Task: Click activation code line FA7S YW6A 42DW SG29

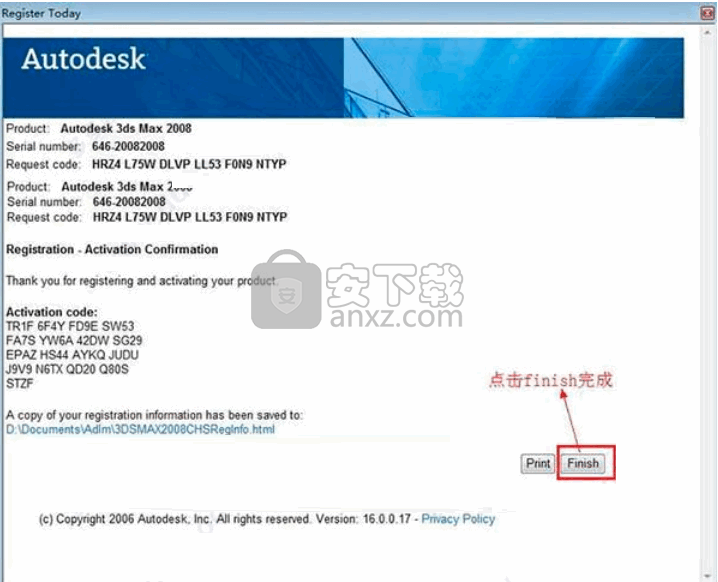Action: (74, 341)
